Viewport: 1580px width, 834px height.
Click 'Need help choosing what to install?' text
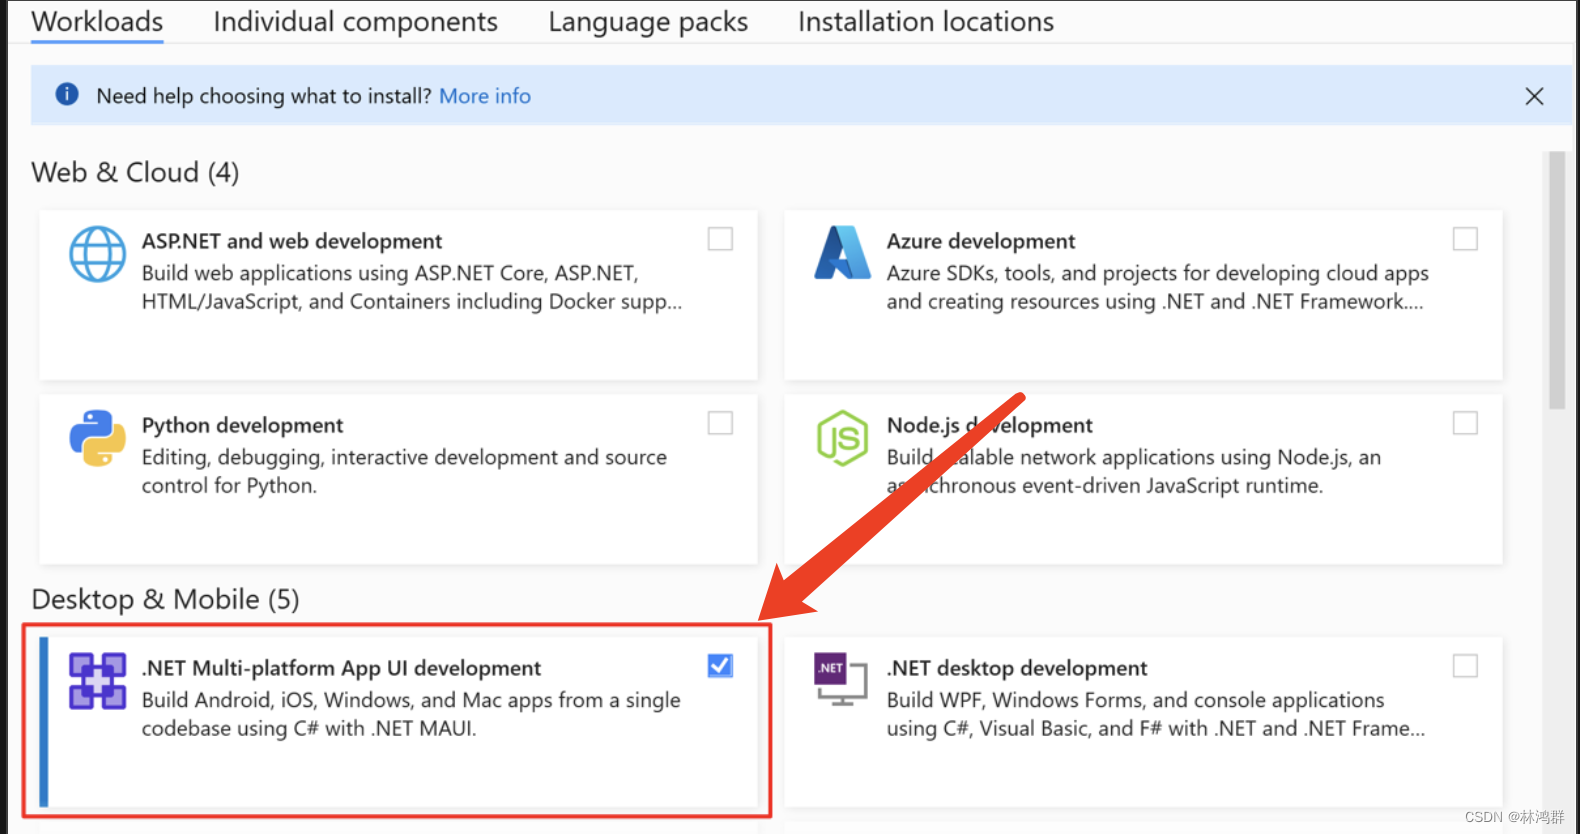click(x=264, y=96)
